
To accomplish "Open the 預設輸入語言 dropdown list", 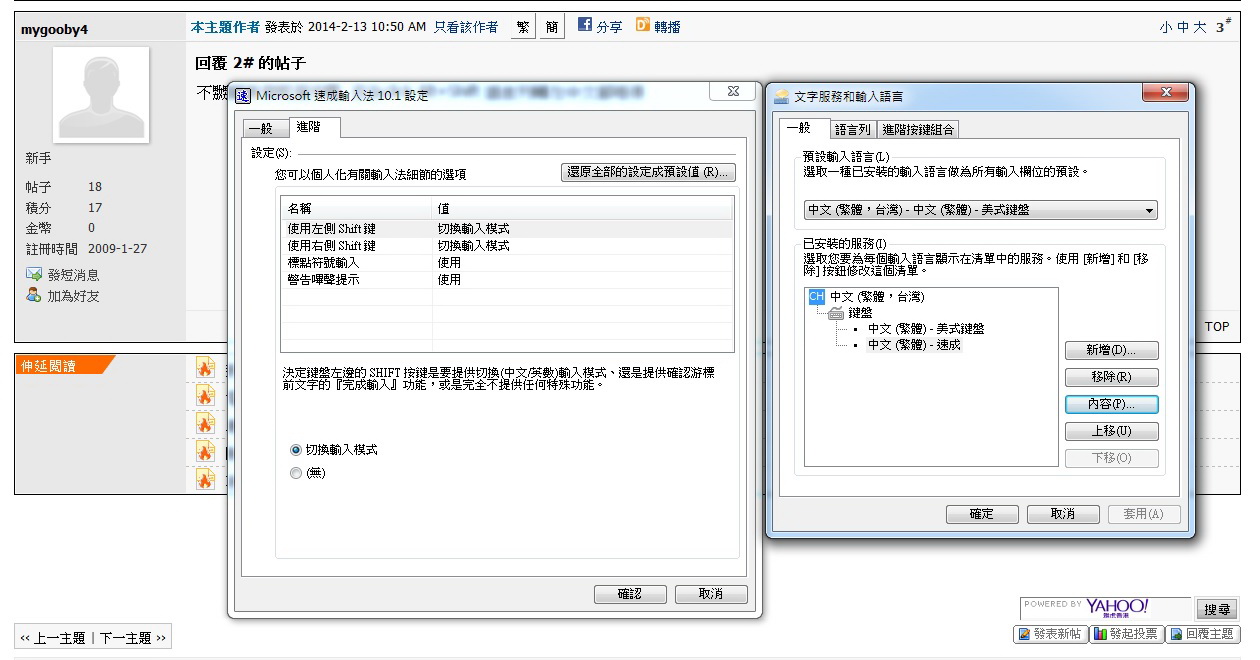I will (981, 211).
